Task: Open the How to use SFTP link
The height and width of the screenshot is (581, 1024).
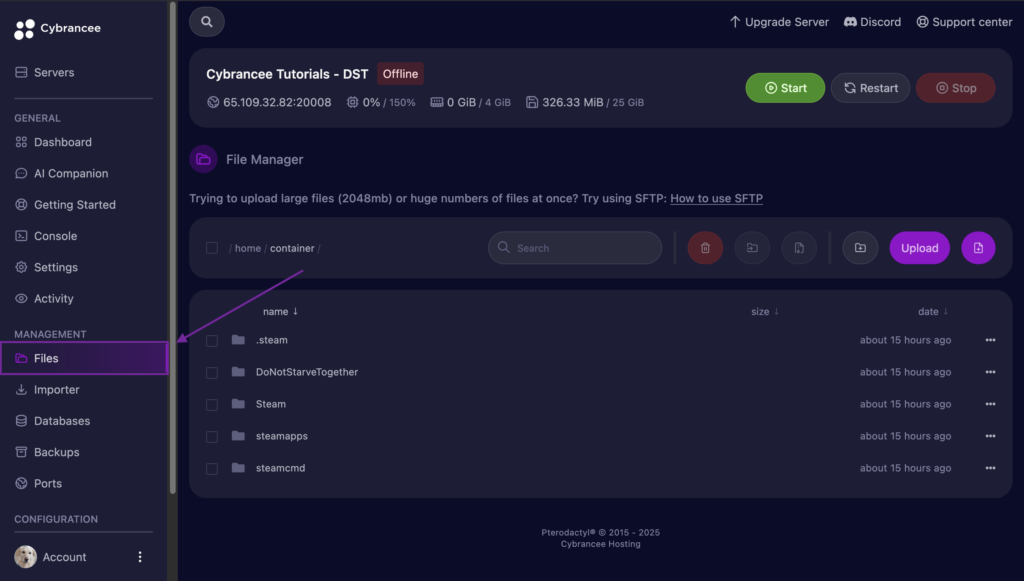Action: click(716, 199)
